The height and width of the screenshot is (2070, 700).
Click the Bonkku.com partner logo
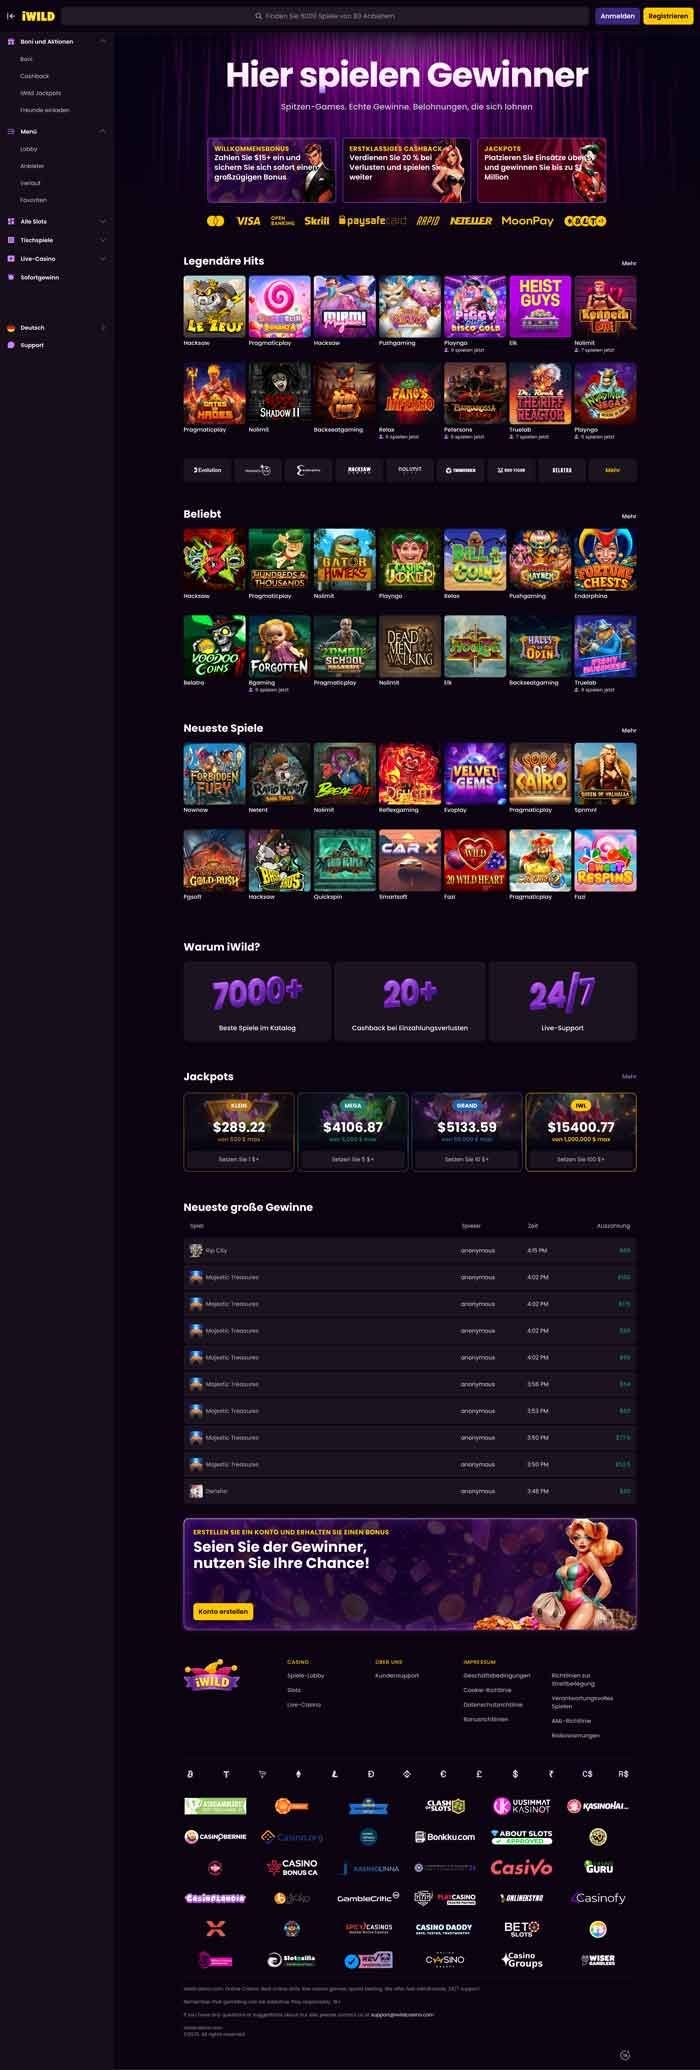(x=445, y=1837)
